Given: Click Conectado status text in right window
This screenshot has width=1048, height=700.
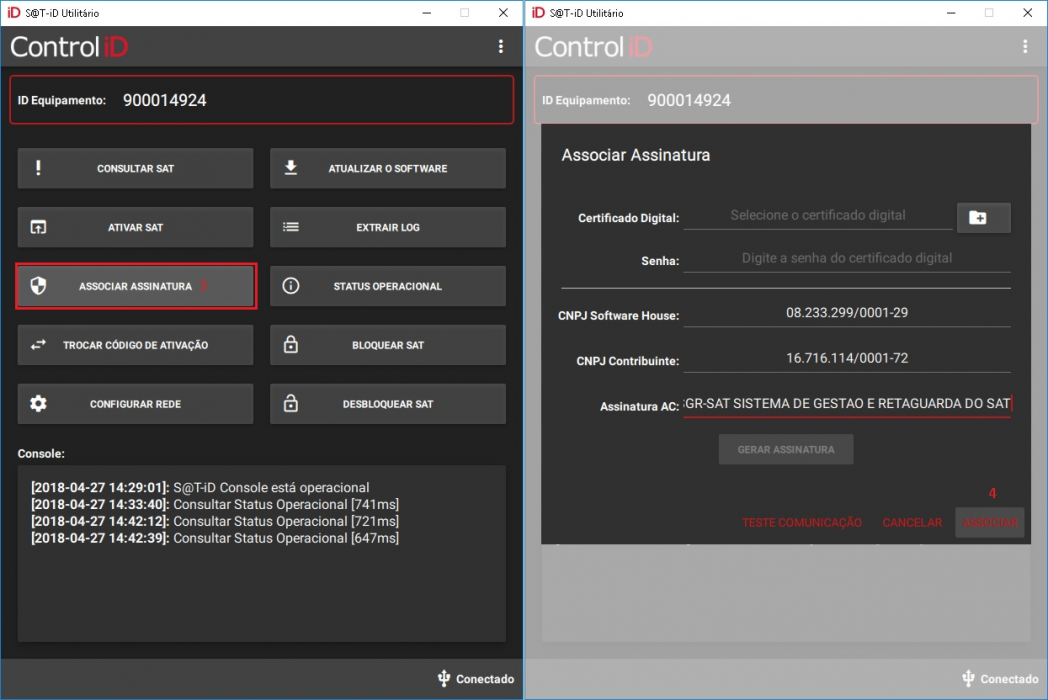Looking at the screenshot, I should 1010,679.
